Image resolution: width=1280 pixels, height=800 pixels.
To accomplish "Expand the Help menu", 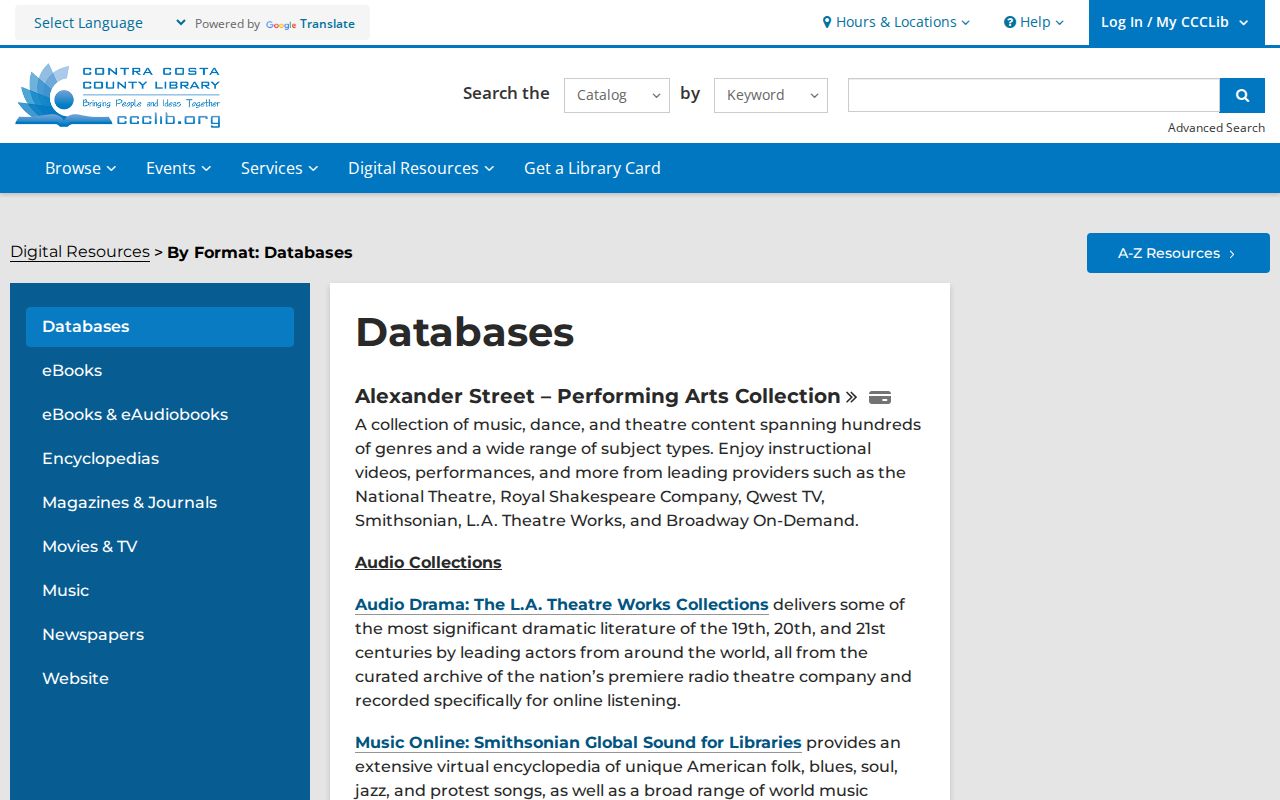I will click(x=1034, y=22).
